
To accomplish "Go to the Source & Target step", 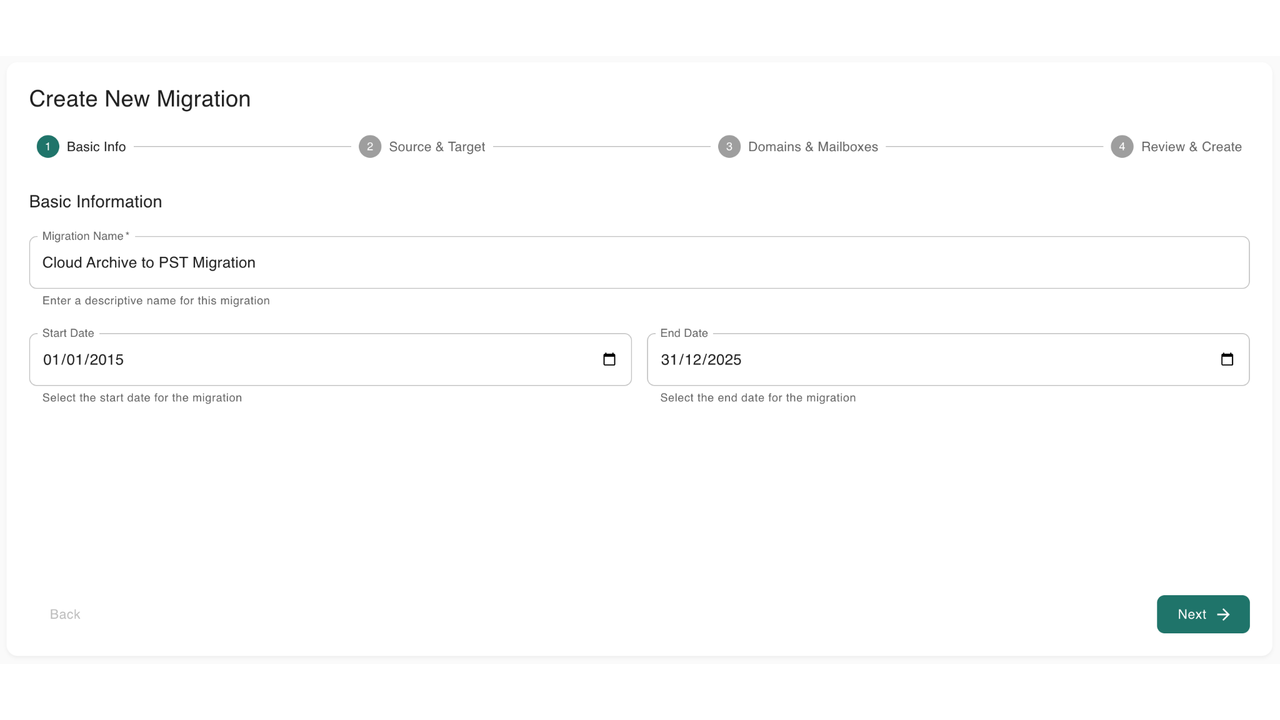I will [437, 147].
